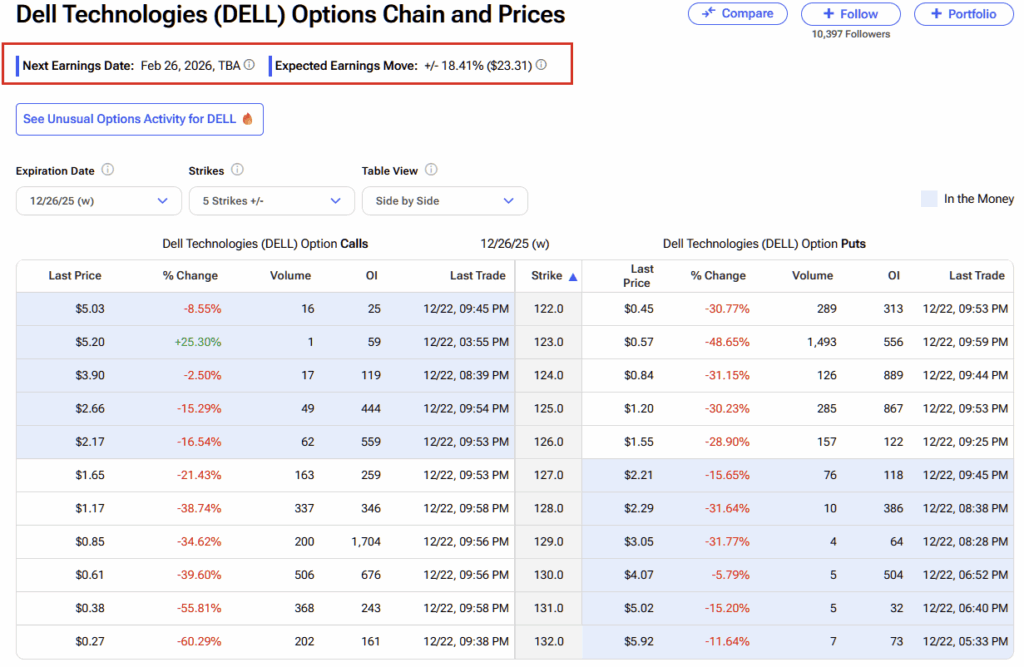The height and width of the screenshot is (667, 1024).
Task: Click the info icon beside Expected Earnings Move
Action: click(x=541, y=65)
